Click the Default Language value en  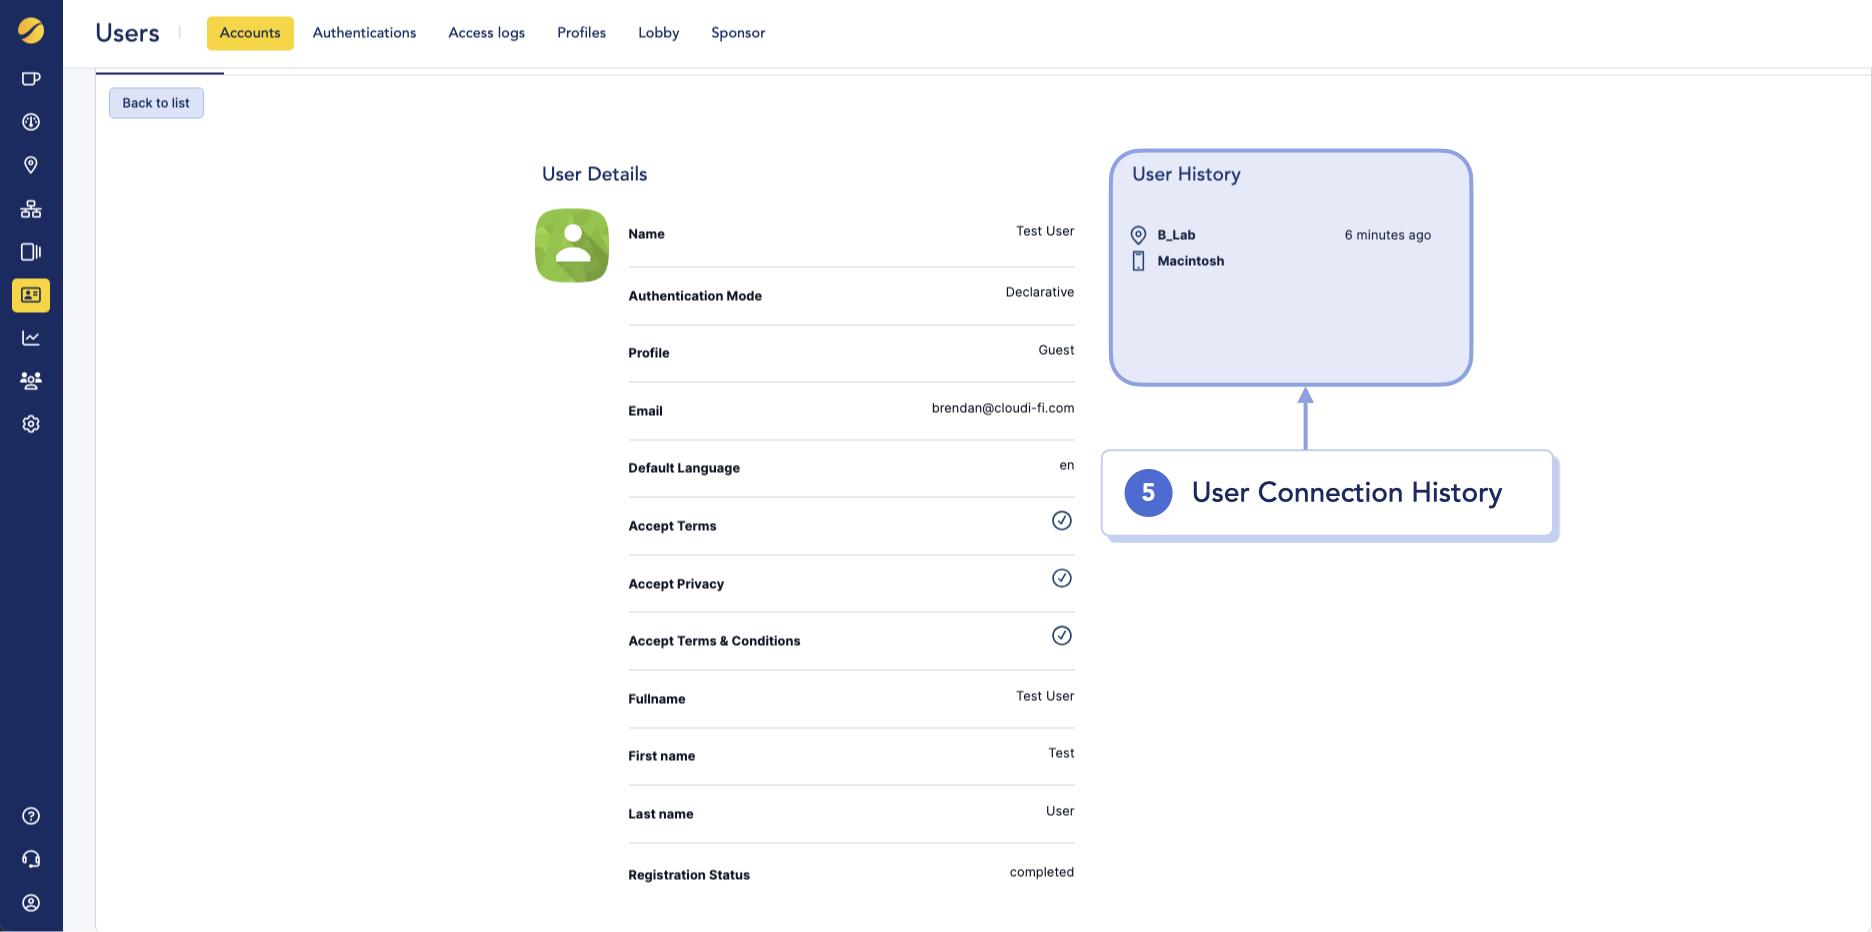click(1067, 465)
